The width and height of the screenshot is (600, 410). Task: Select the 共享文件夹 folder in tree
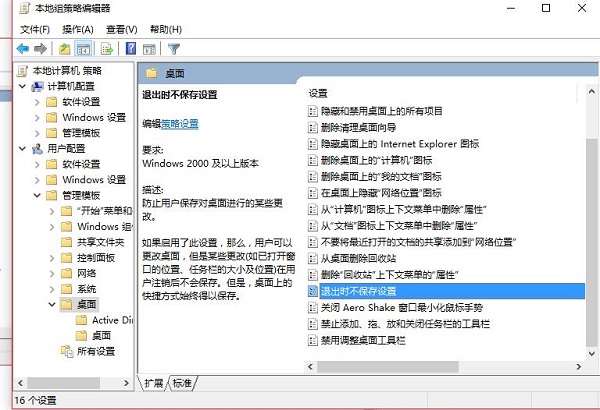click(x=100, y=242)
